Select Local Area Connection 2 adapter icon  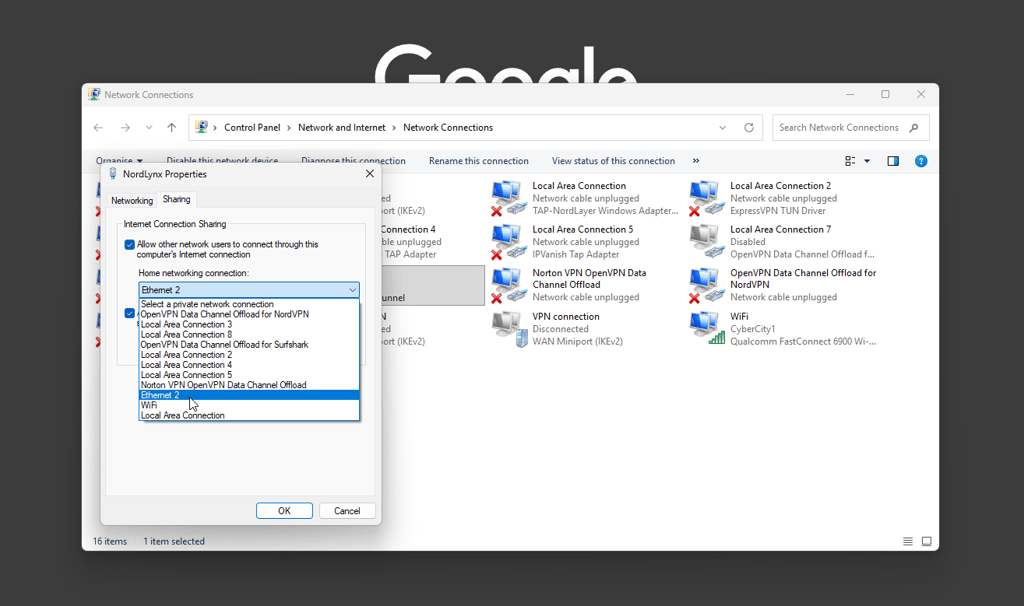click(706, 199)
